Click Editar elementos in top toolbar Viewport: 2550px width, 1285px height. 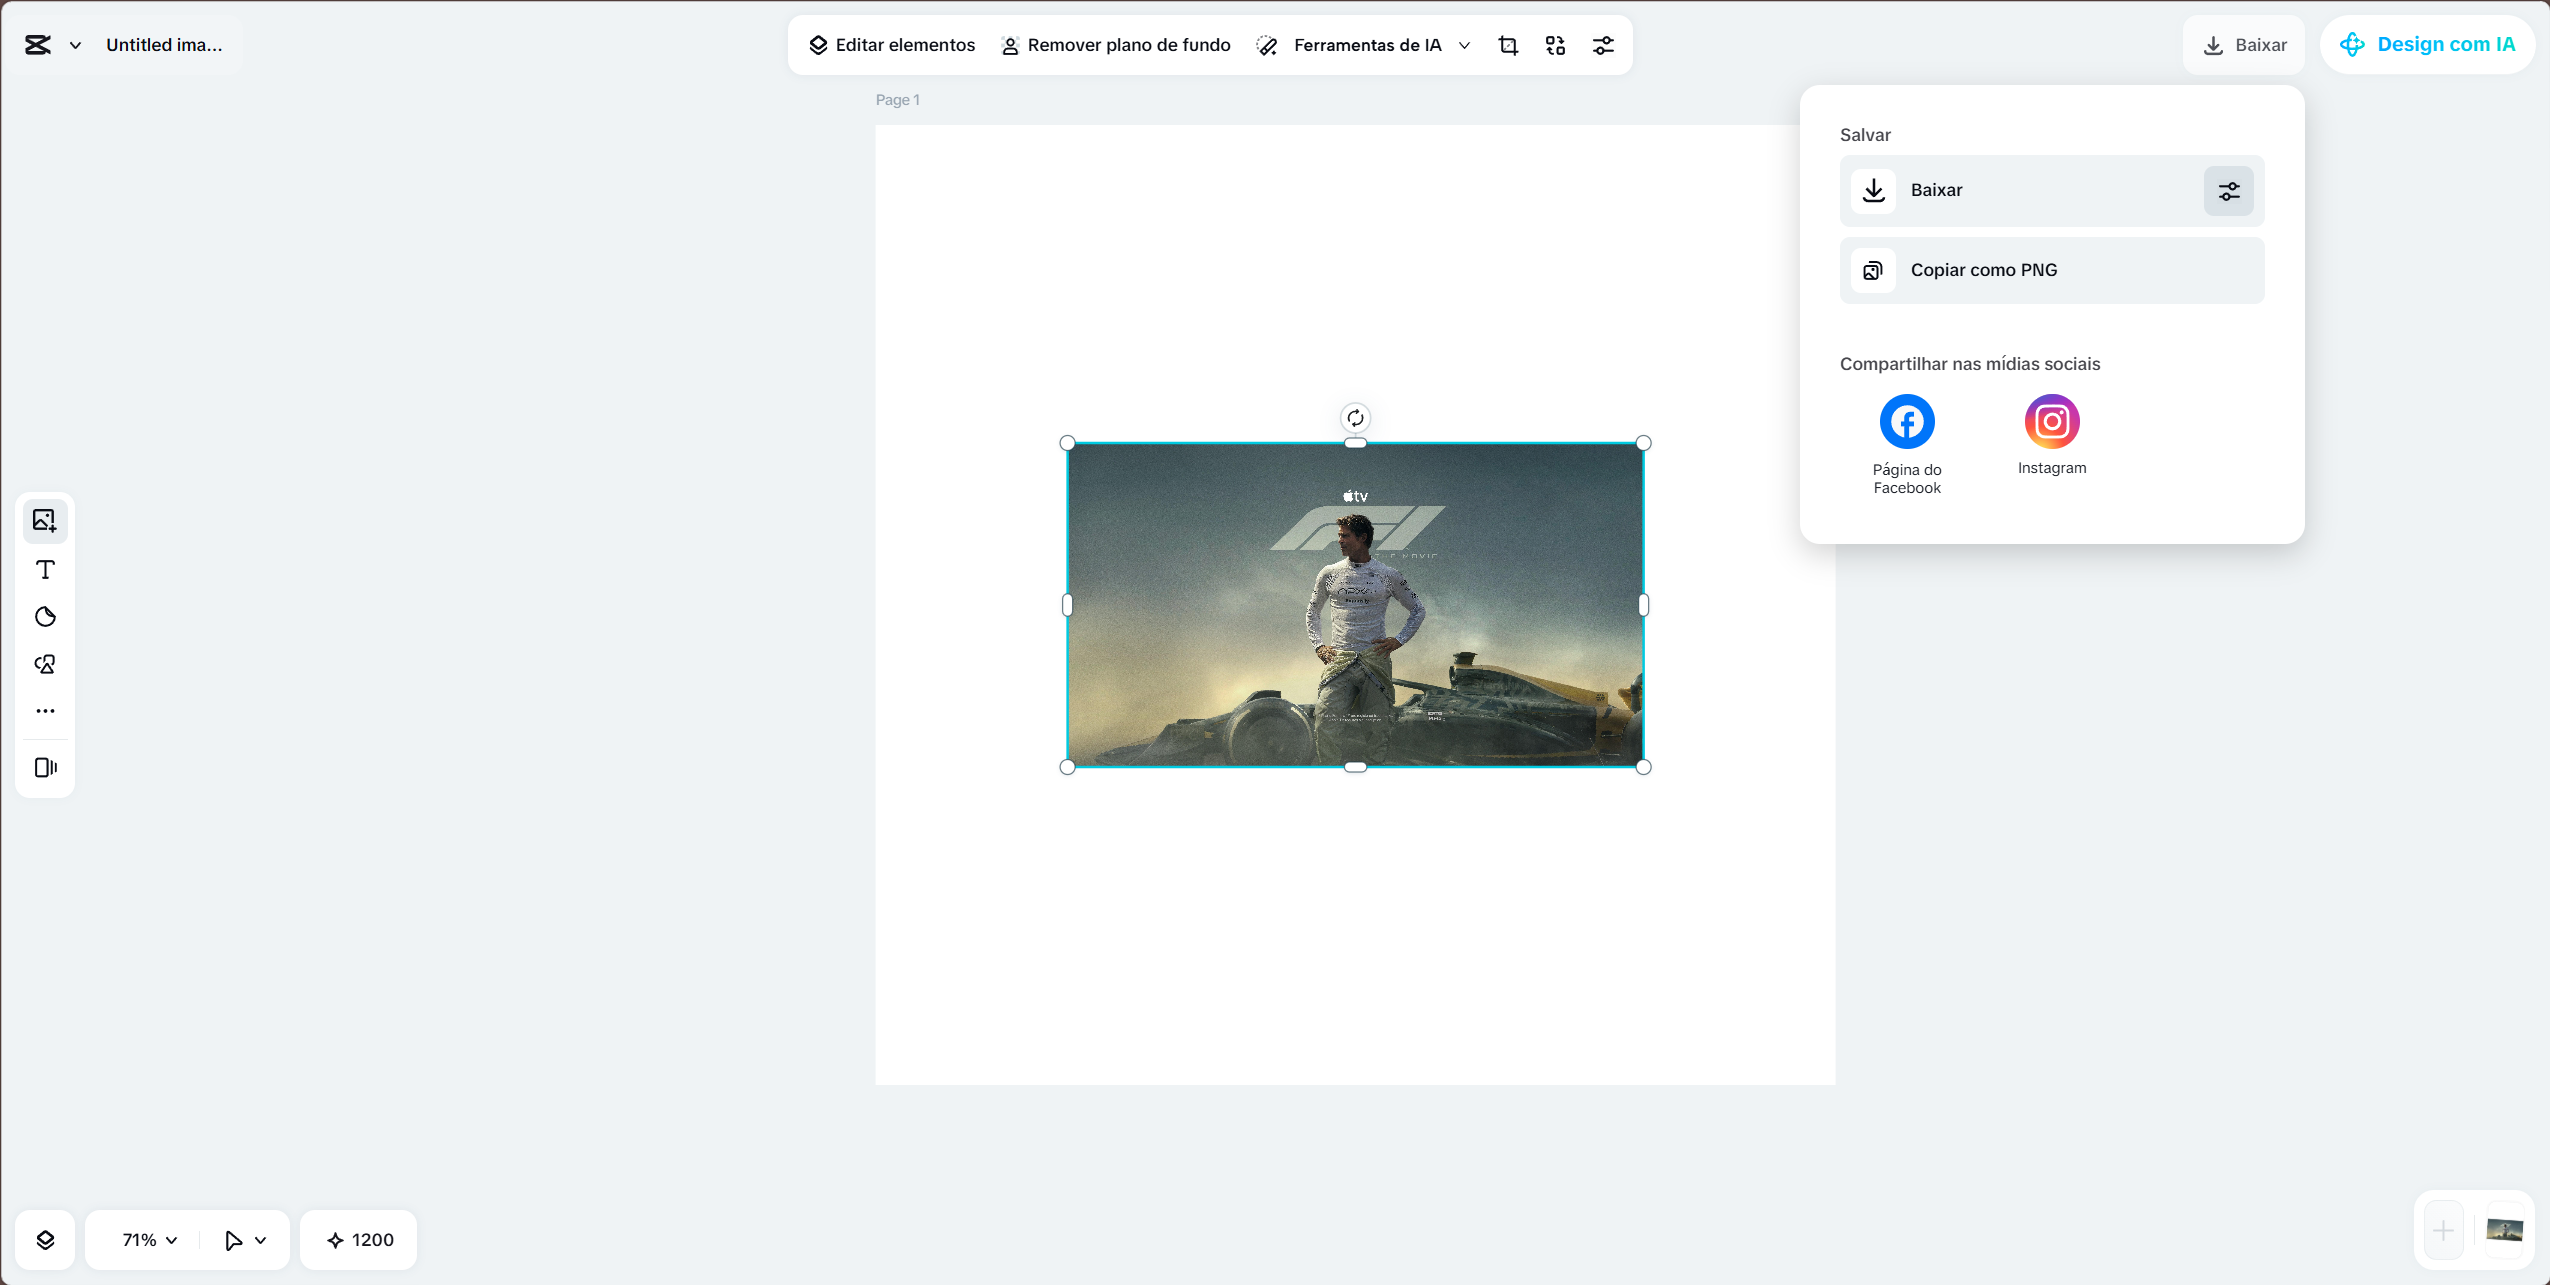tap(892, 45)
